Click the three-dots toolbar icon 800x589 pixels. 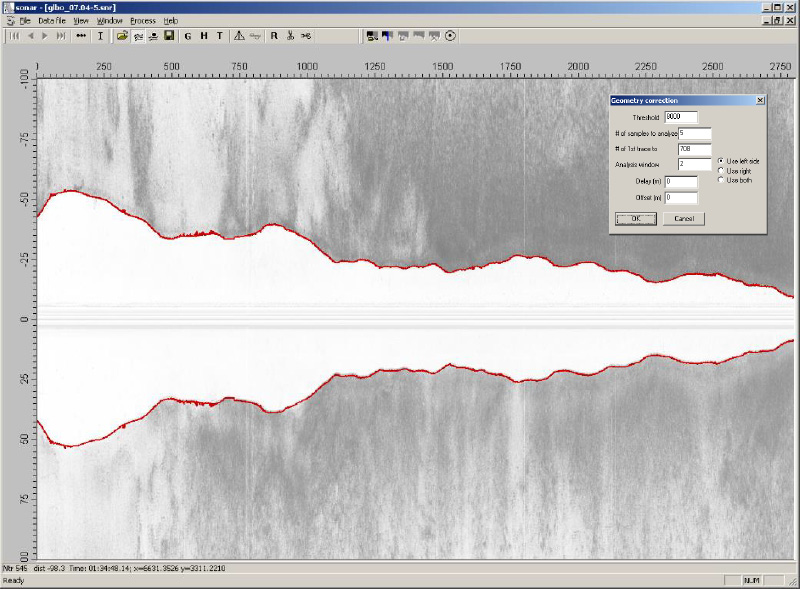(x=81, y=36)
